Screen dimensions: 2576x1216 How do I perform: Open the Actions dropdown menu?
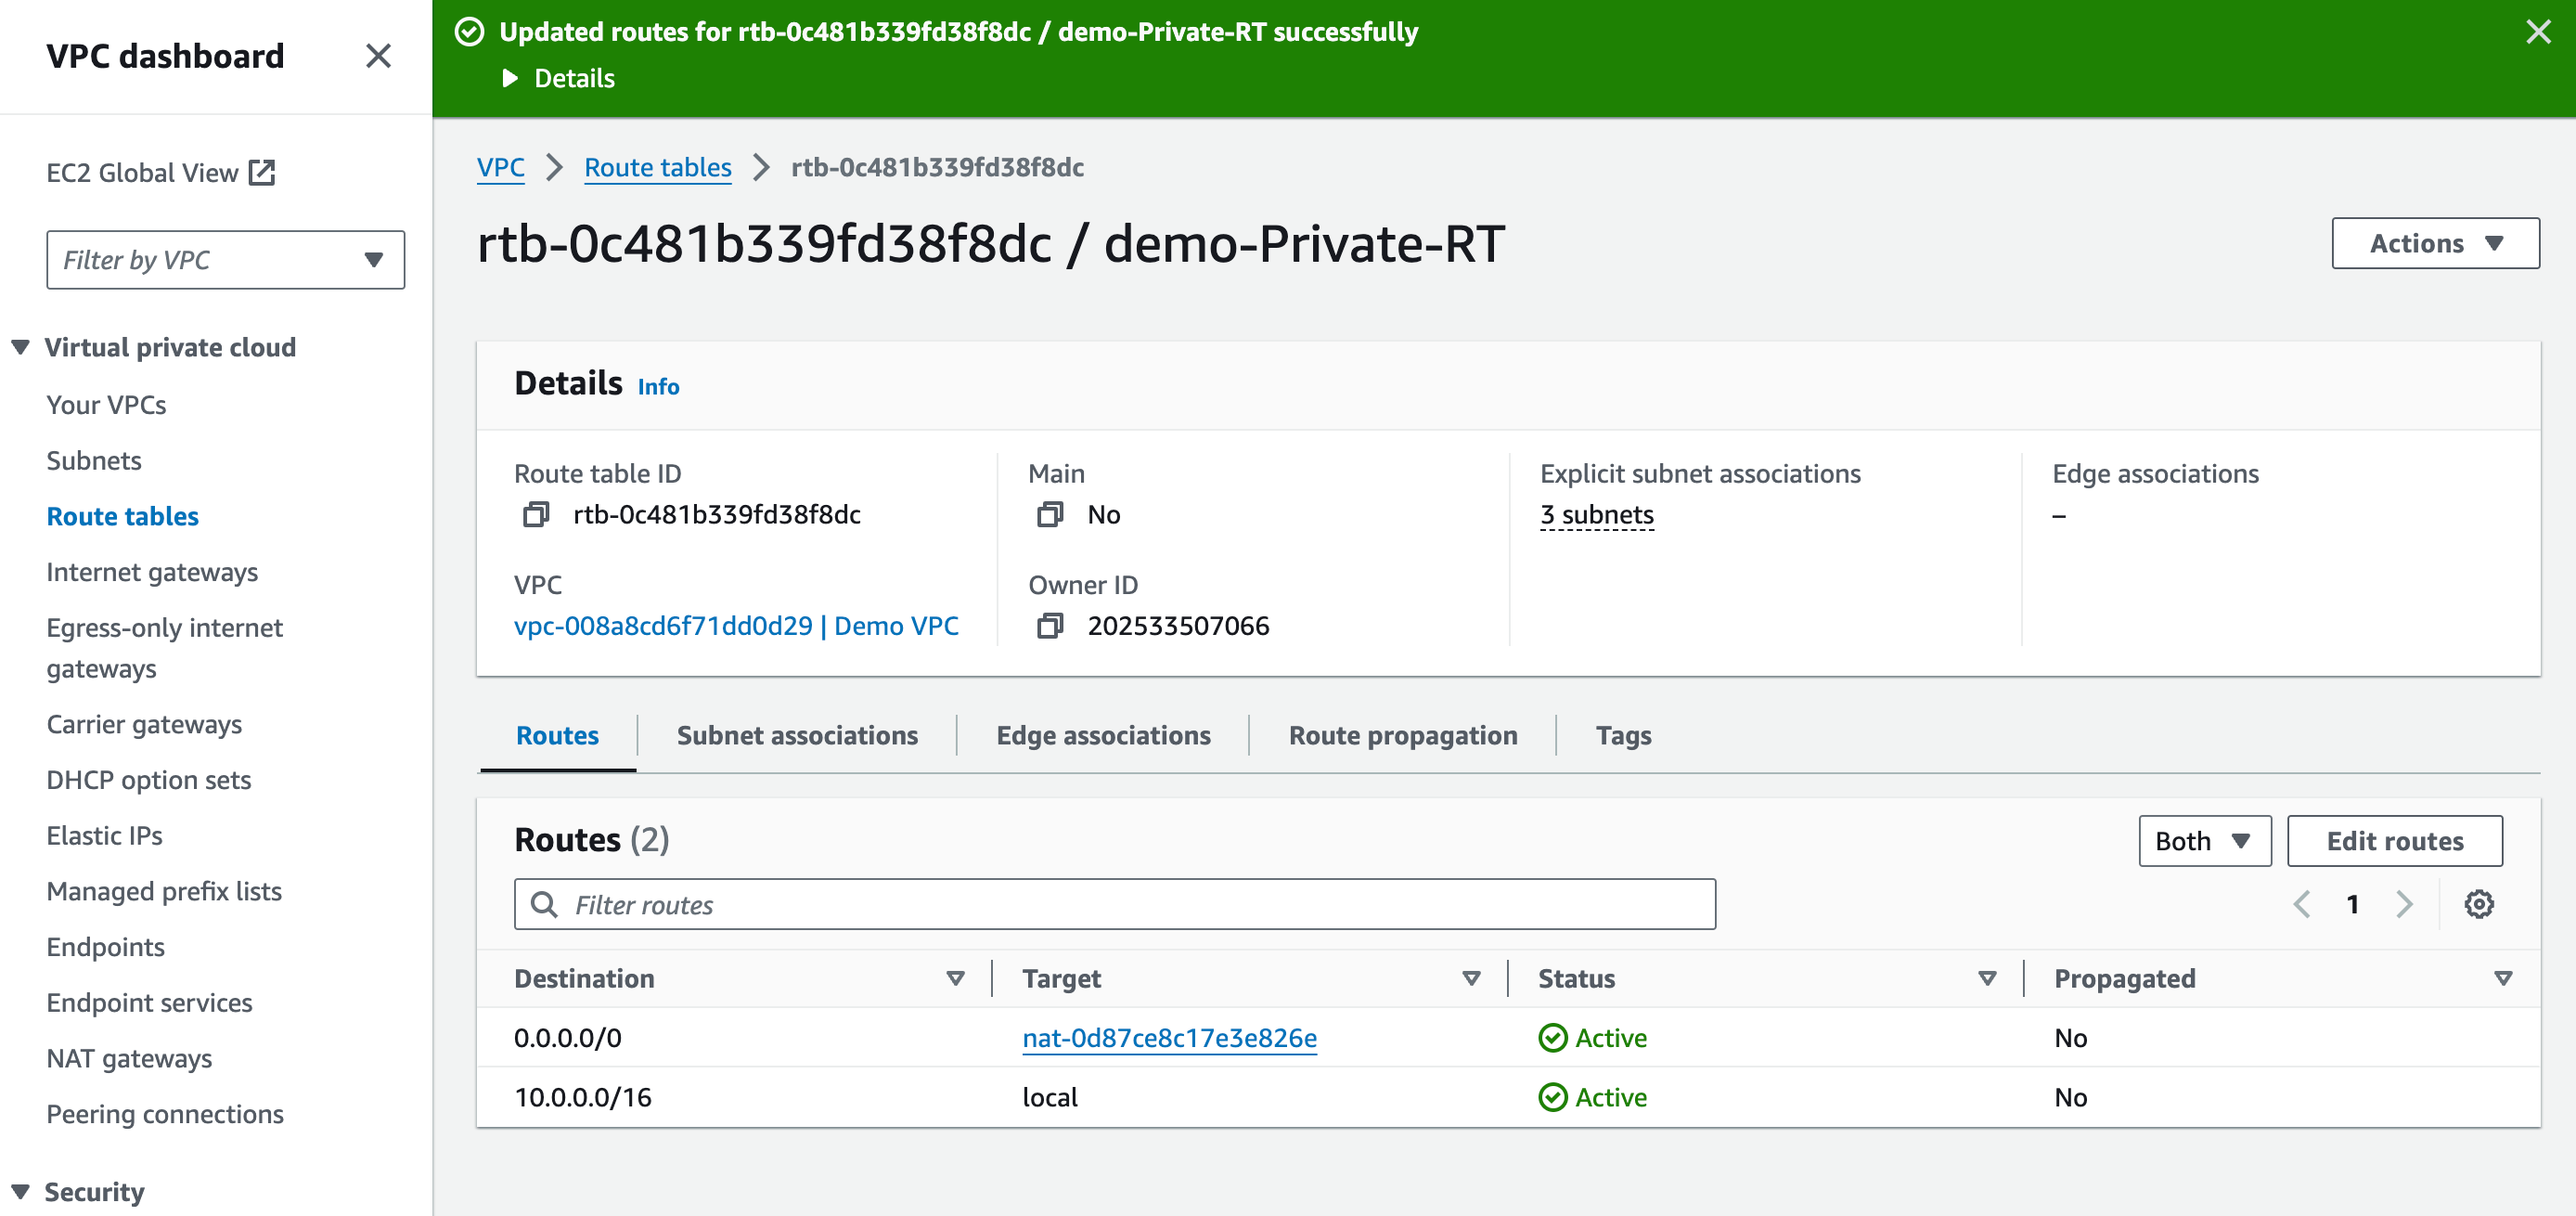2435,243
